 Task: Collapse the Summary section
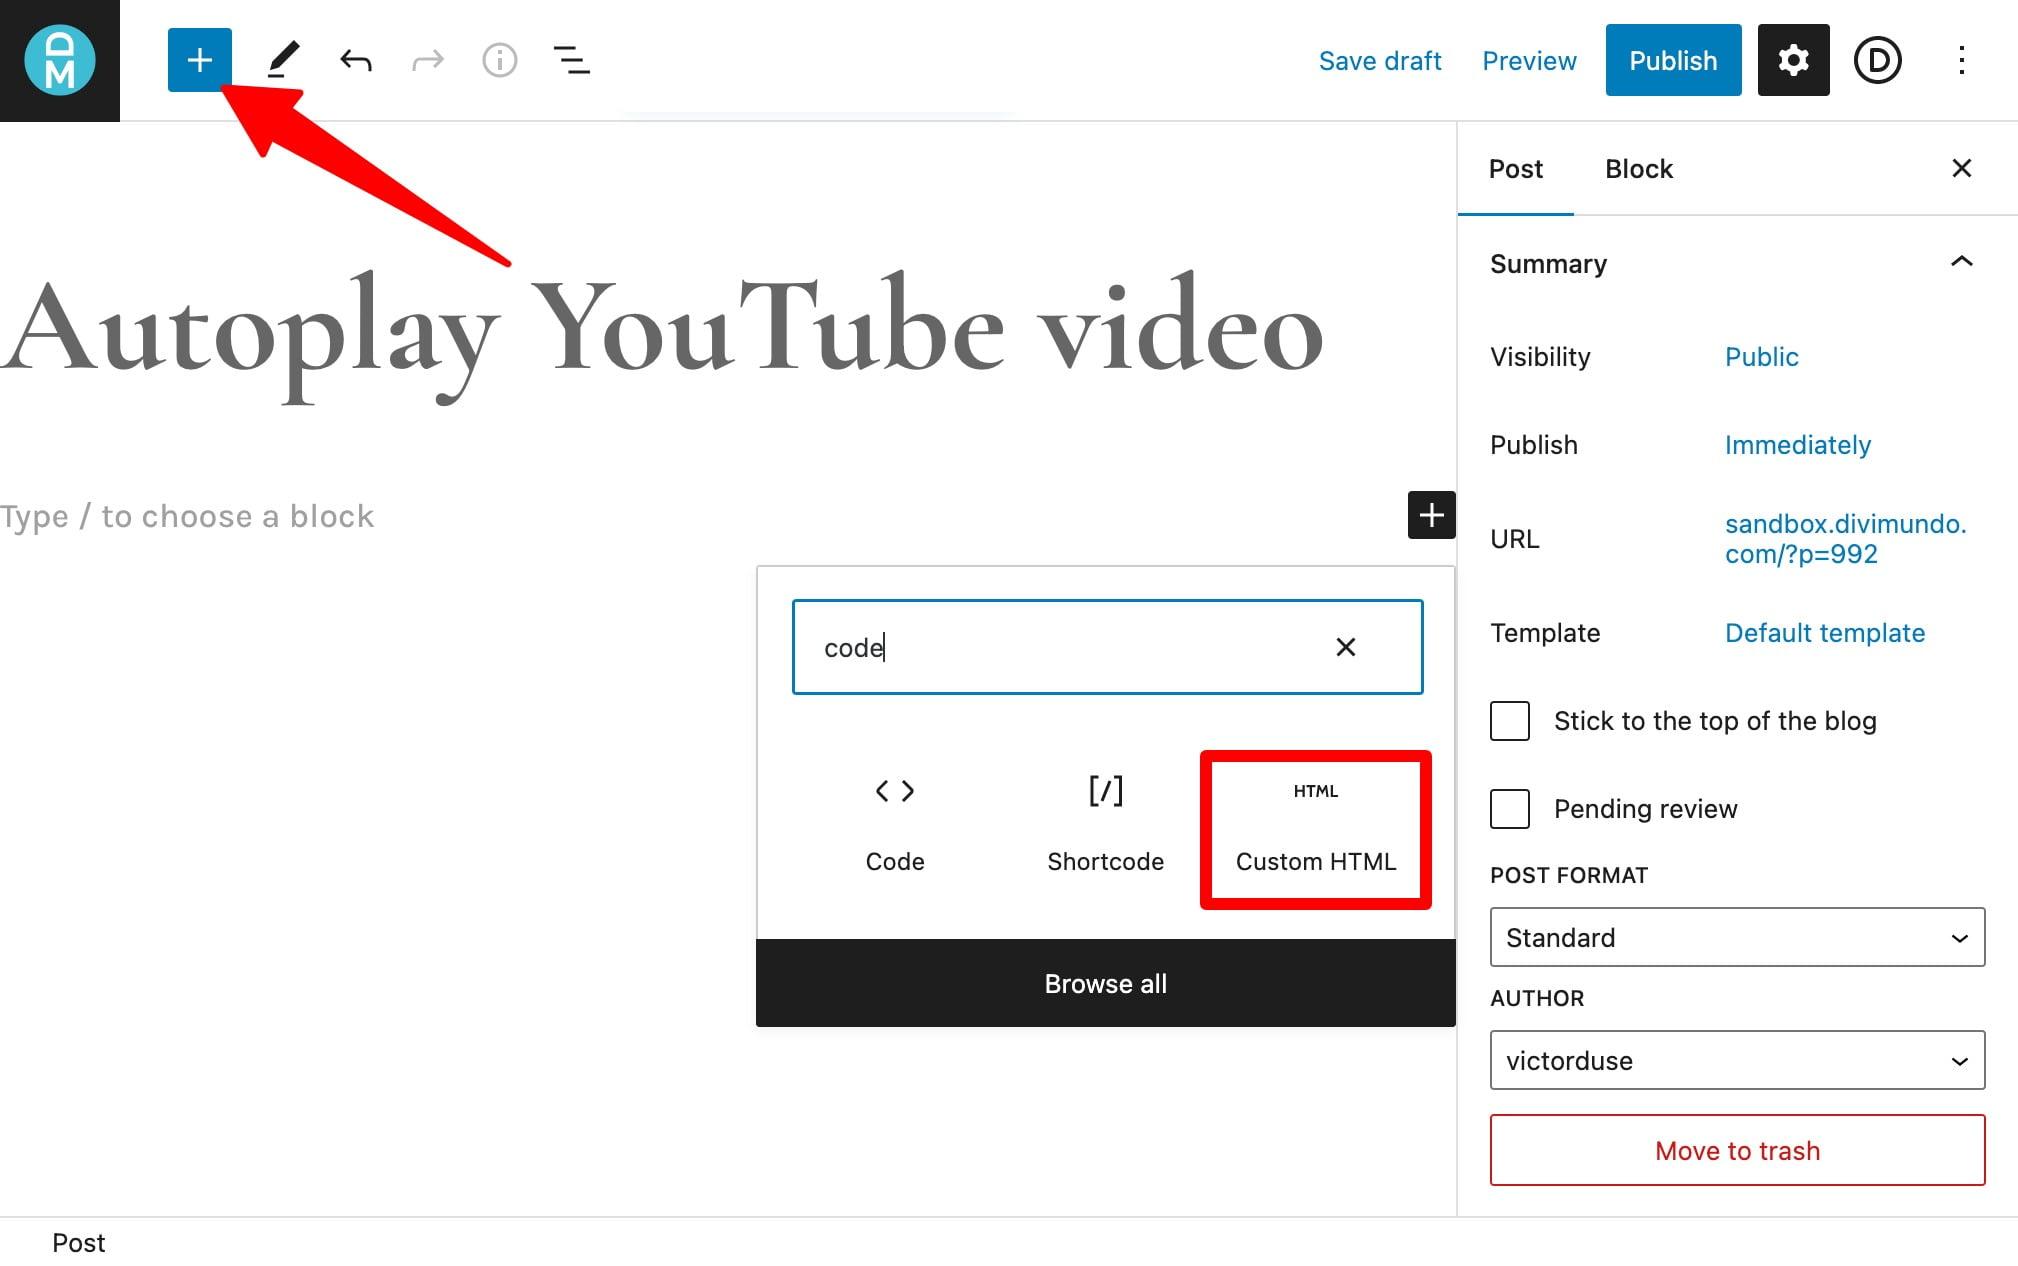pos(1961,262)
